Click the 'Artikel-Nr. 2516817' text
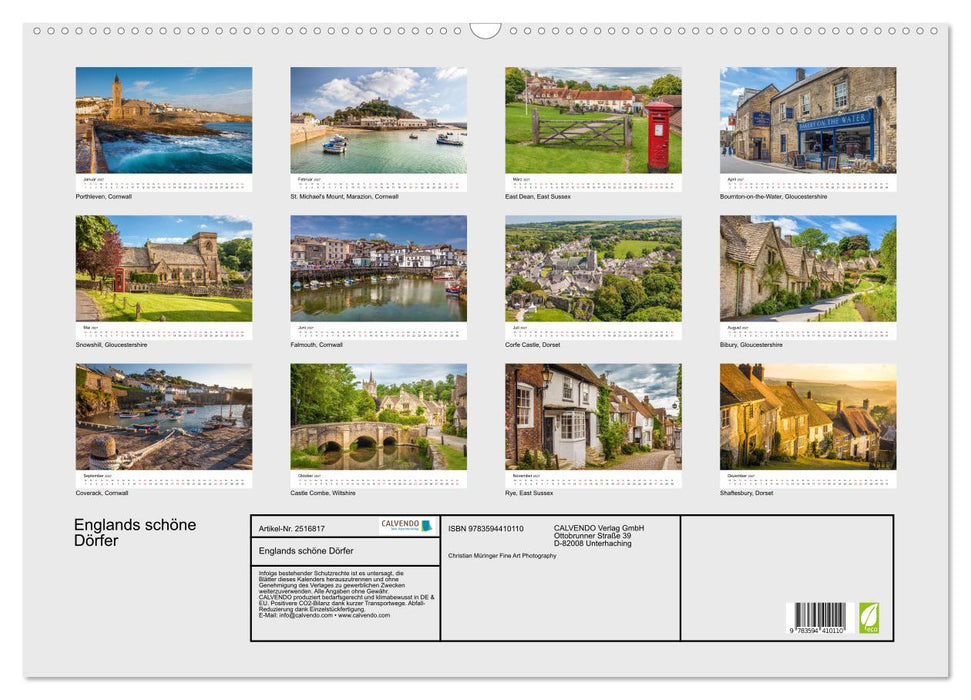The width and height of the screenshot is (971, 700). tap(292, 528)
